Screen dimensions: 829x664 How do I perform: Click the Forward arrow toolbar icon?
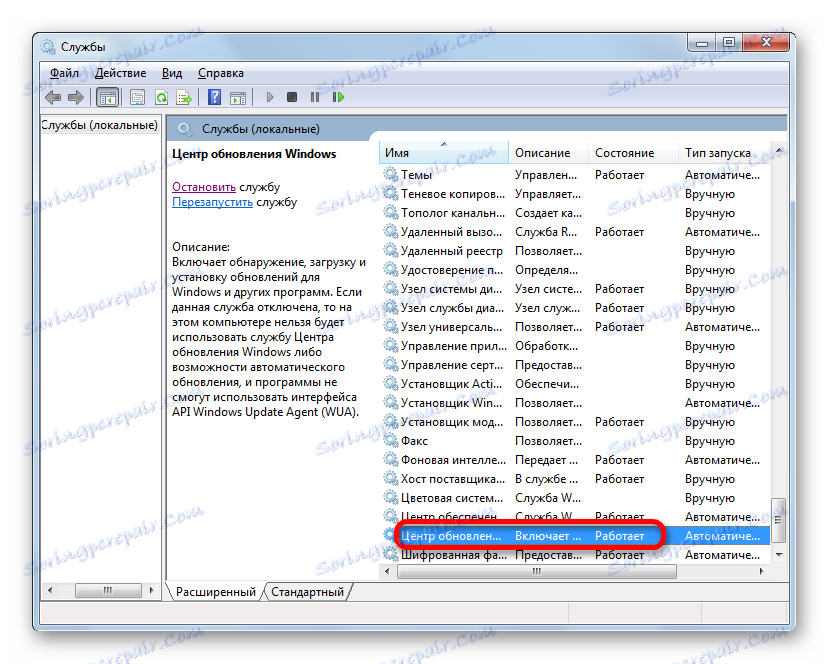tap(76, 97)
